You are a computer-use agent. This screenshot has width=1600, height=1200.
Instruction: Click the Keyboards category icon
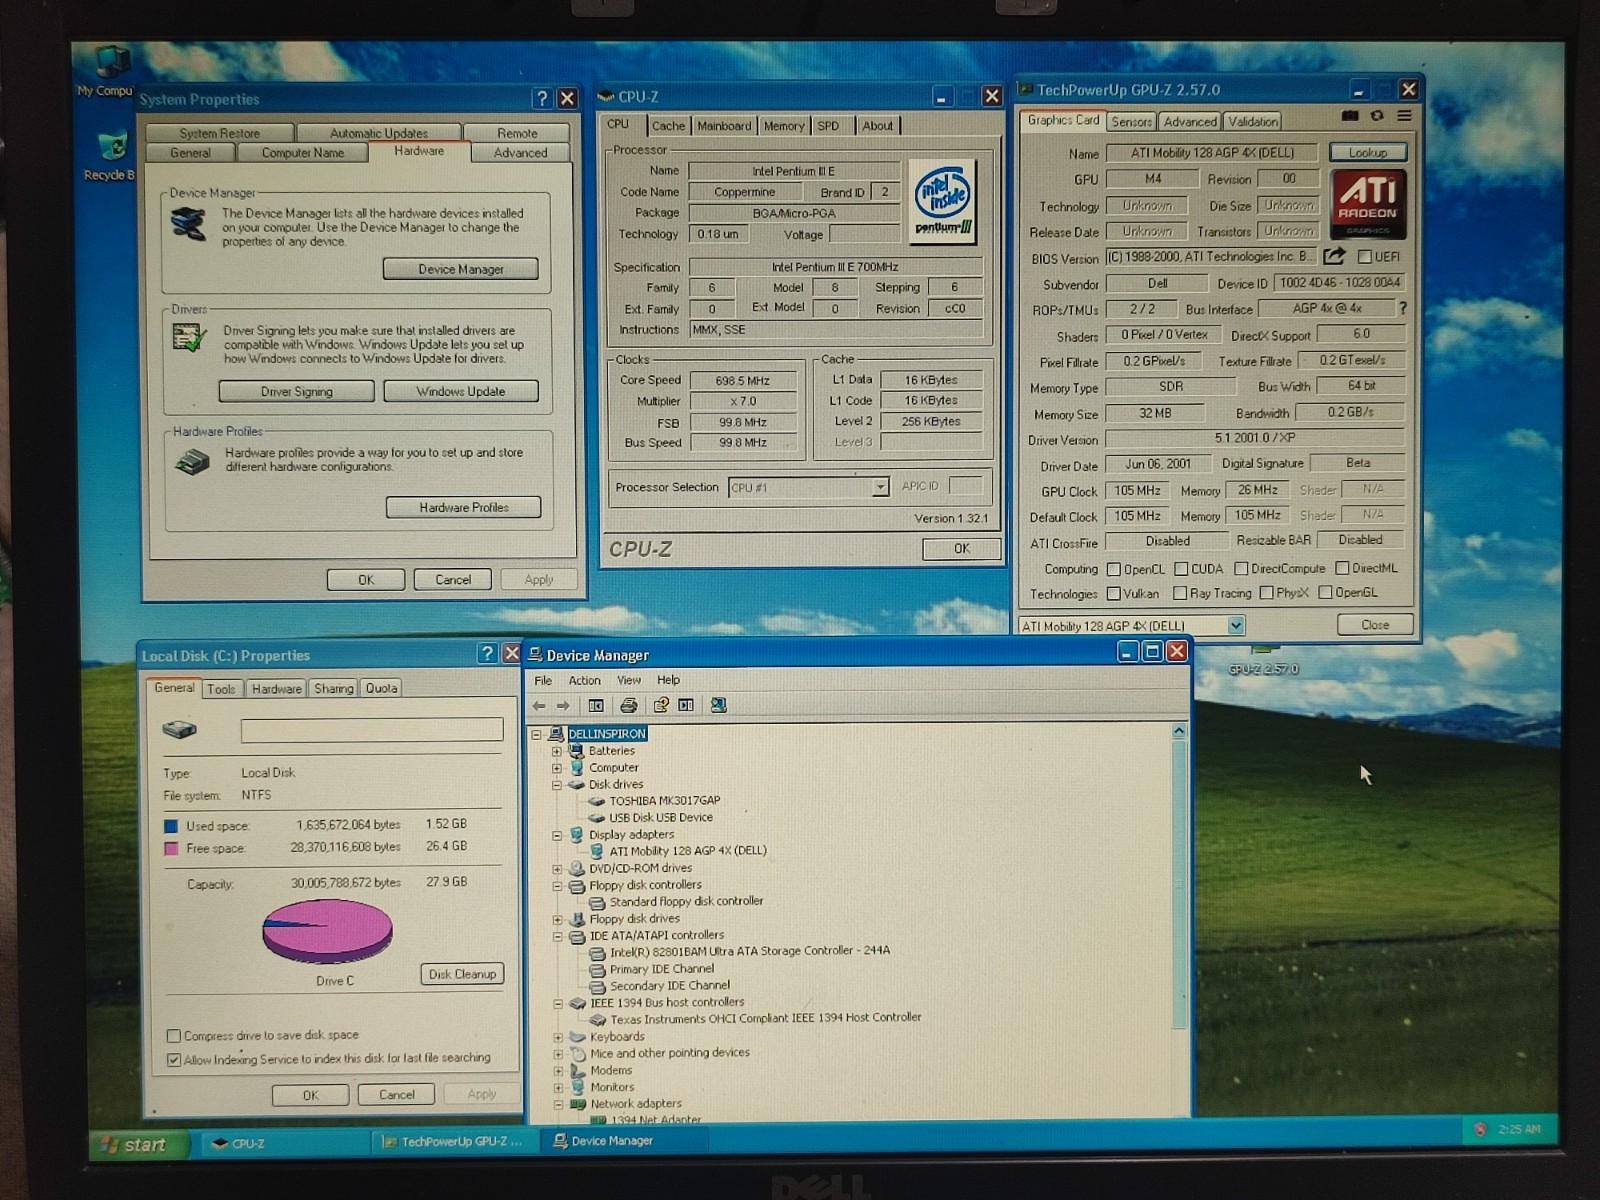tap(577, 1037)
